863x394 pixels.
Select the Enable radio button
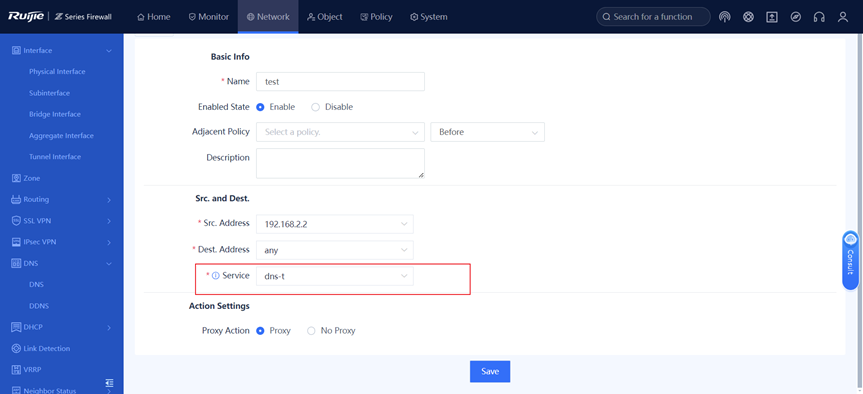[x=260, y=107]
